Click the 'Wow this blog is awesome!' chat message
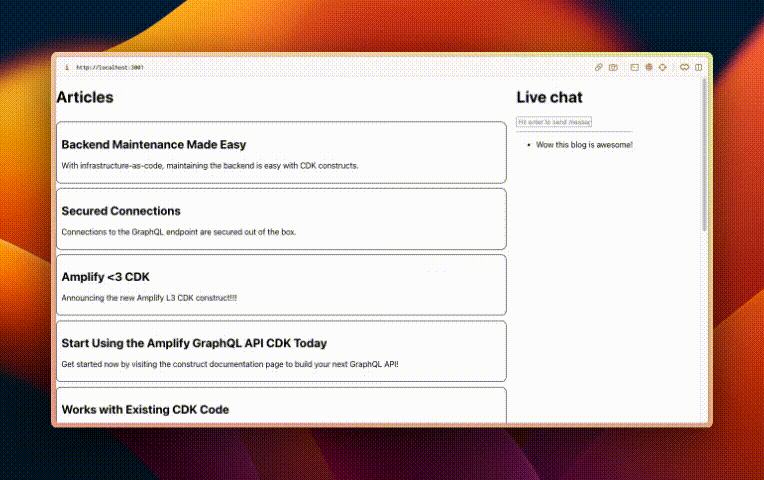The height and width of the screenshot is (480, 764). (x=584, y=145)
